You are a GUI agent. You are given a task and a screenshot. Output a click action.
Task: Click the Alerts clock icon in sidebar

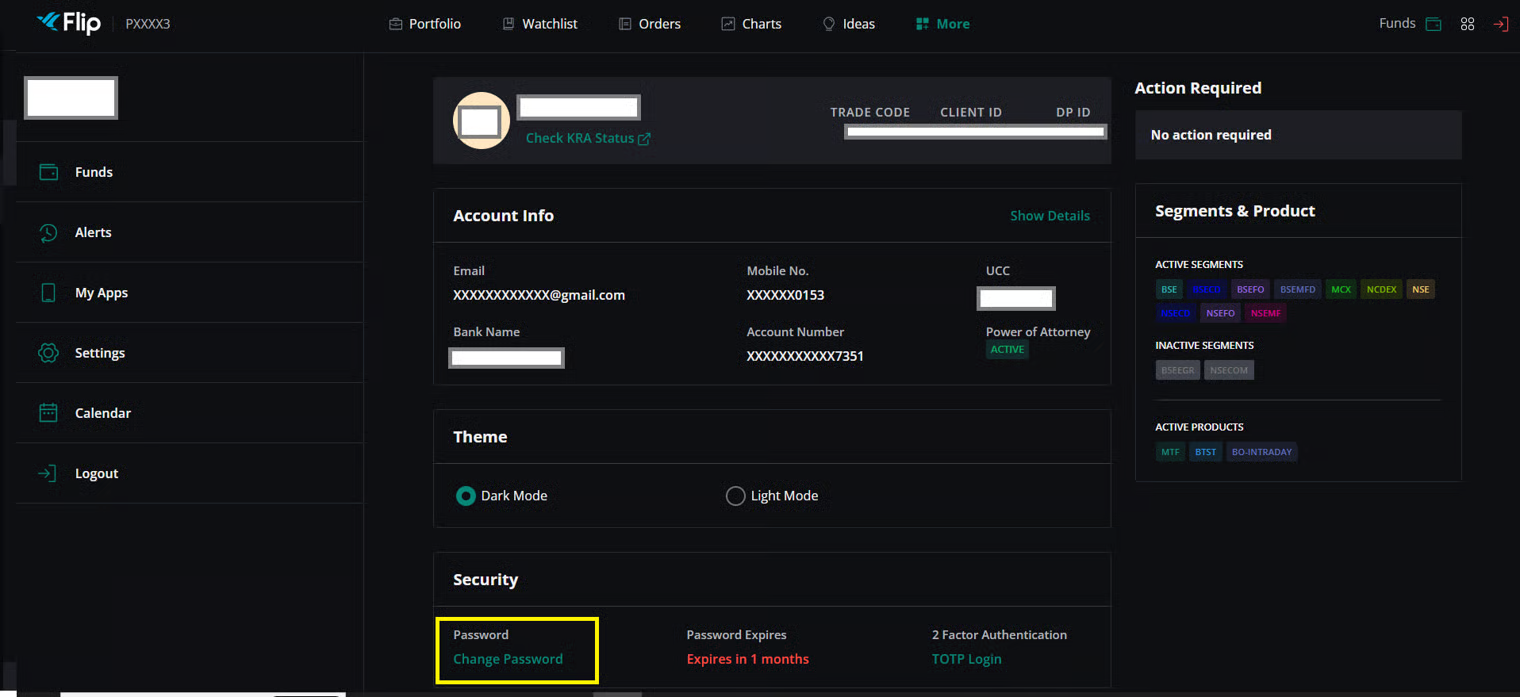[x=48, y=232]
